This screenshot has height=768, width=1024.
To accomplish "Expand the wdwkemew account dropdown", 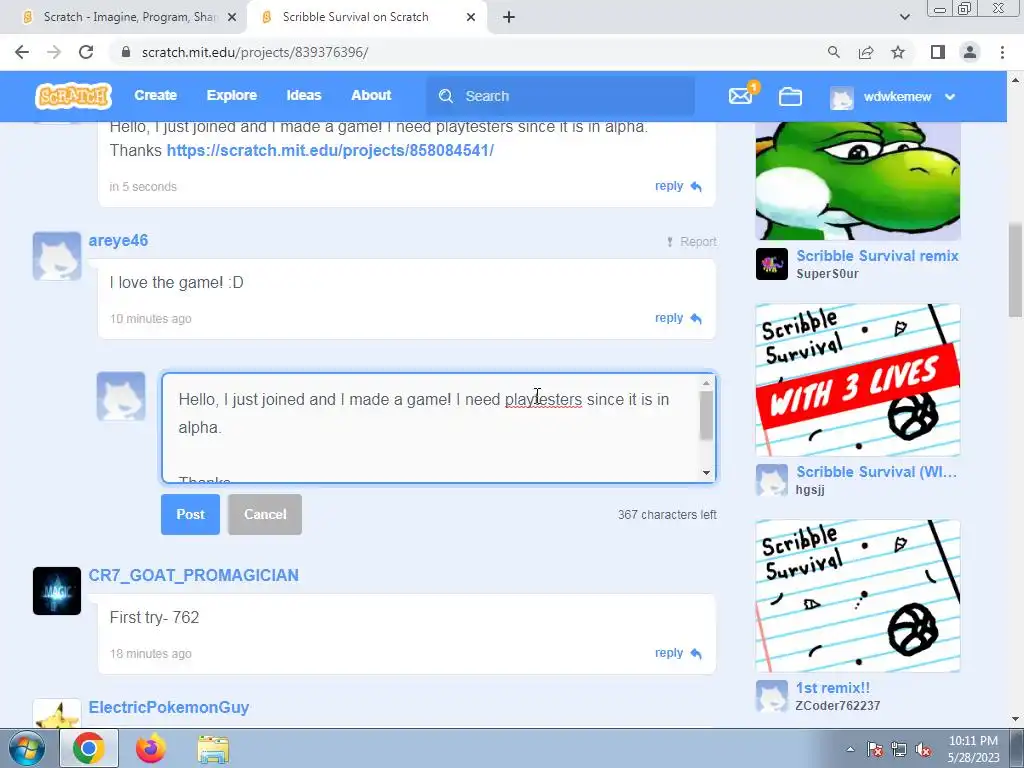I will point(950,97).
